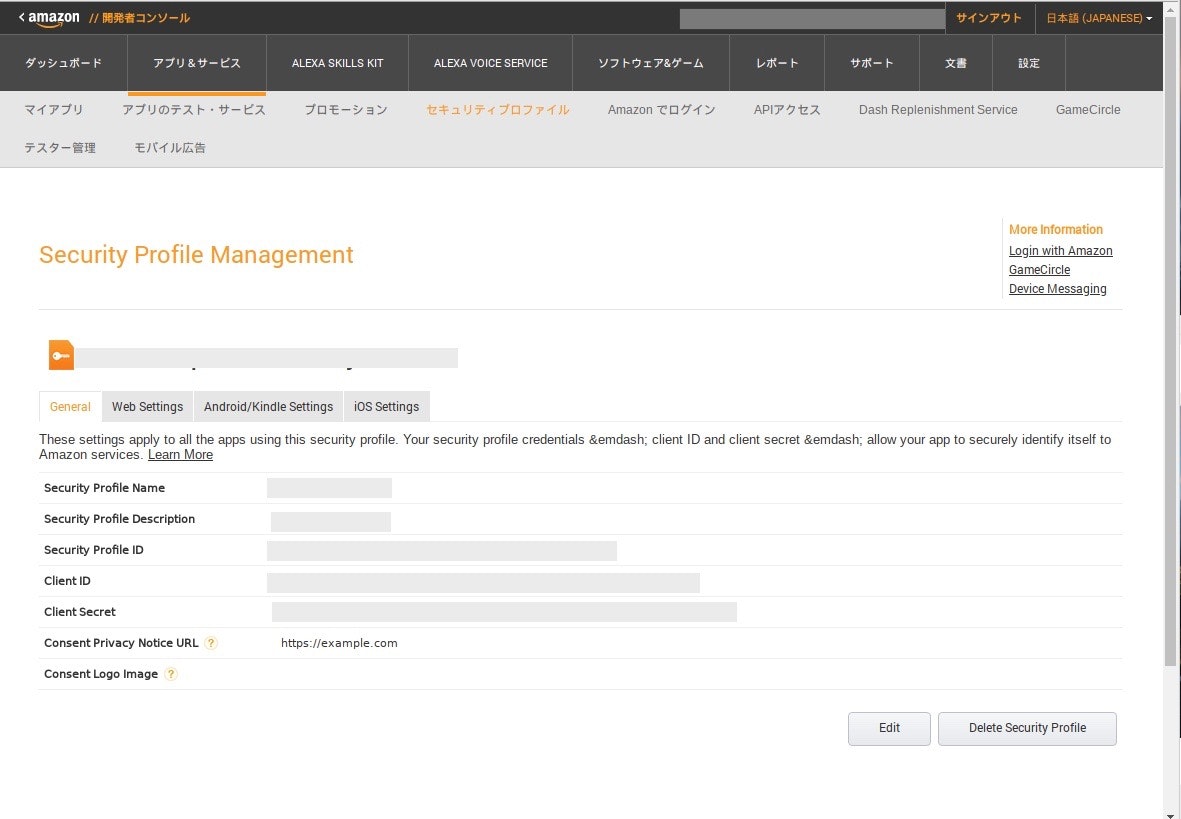
Task: Open help icon for Consent Privacy Notice URL
Action: pos(211,643)
